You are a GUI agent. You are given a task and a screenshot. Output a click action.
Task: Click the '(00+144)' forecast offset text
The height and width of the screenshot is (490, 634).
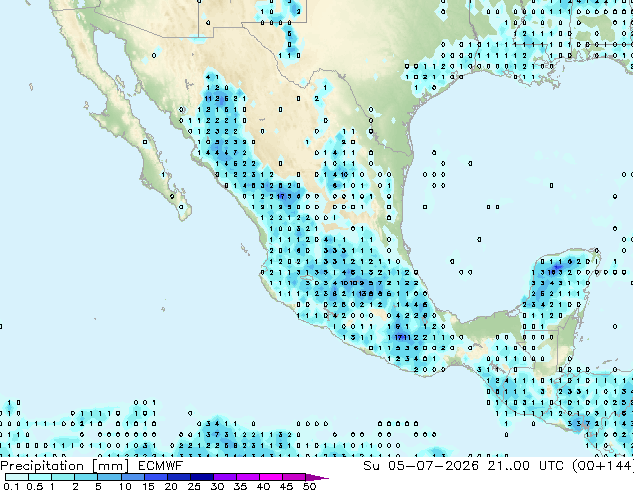click(x=603, y=466)
